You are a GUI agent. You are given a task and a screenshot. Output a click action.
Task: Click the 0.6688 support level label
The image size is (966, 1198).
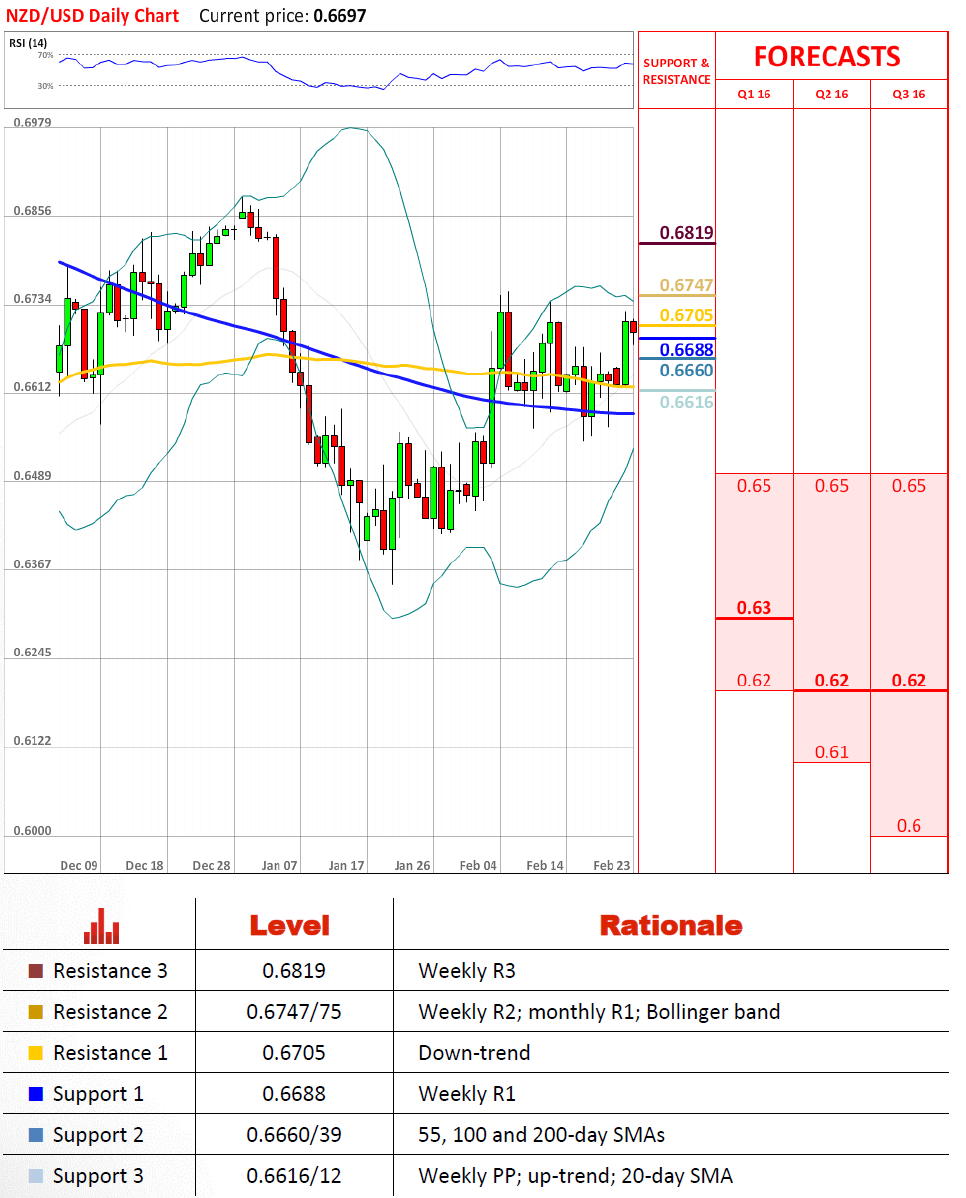coord(686,350)
